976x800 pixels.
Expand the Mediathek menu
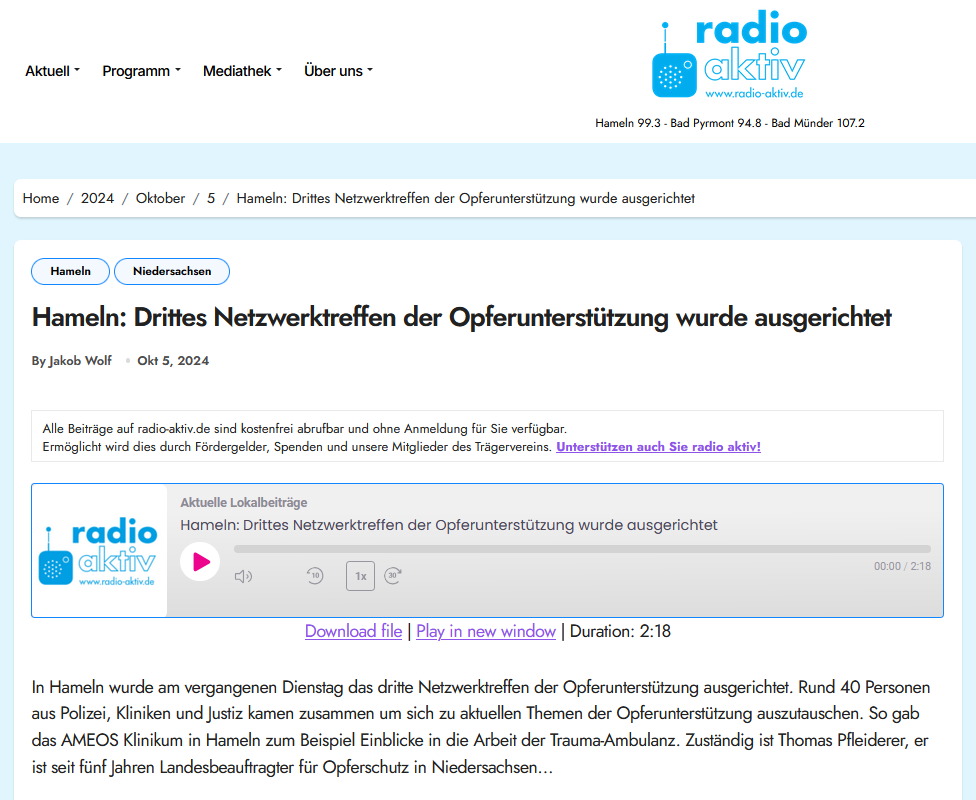pyautogui.click(x=242, y=71)
